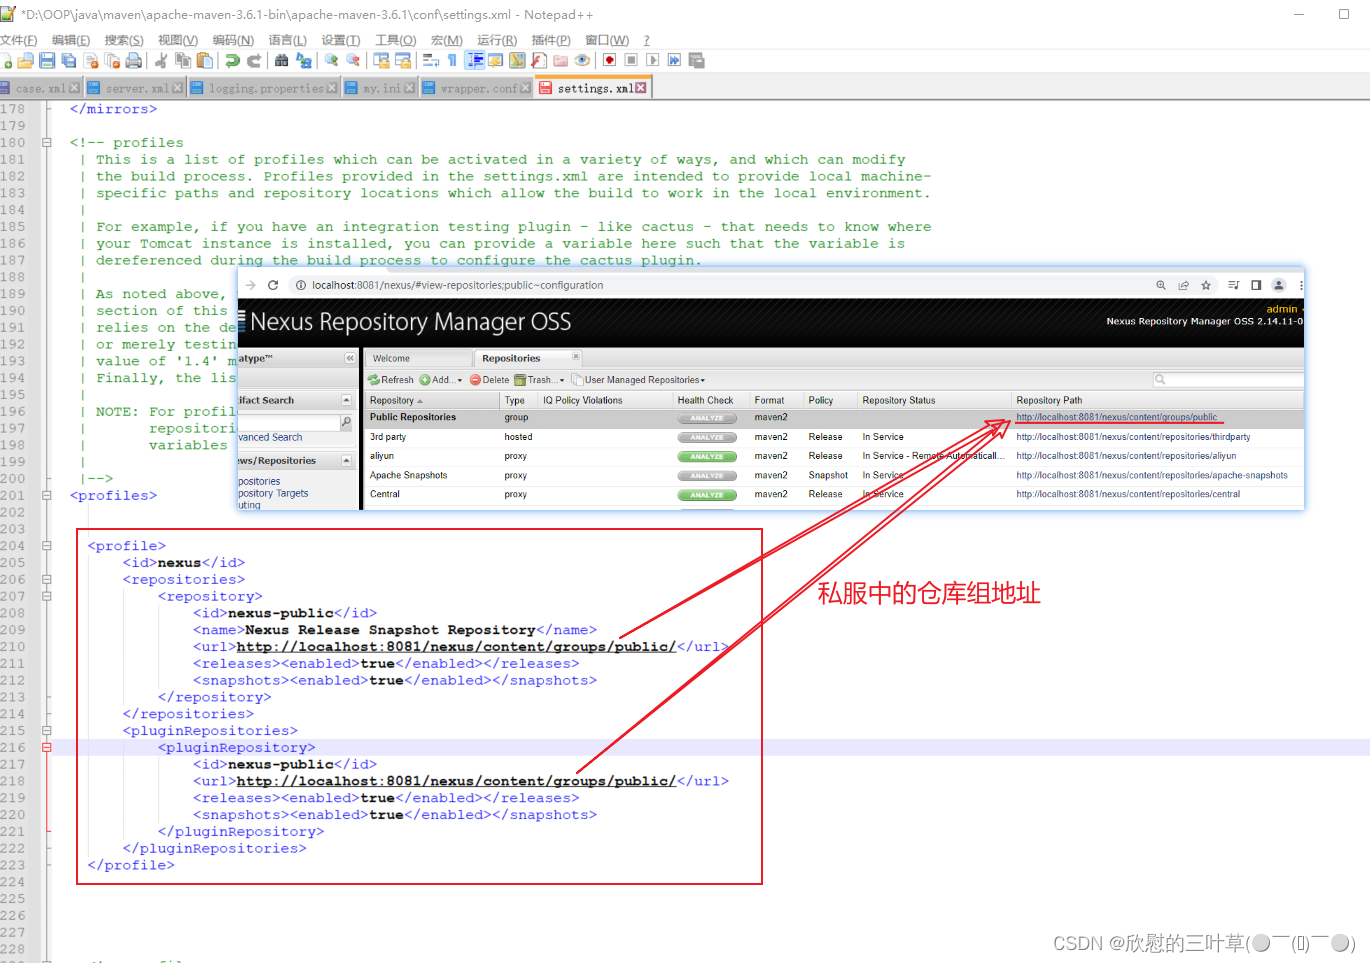This screenshot has width=1370, height=963.
Task: Open the Nexus Trash dropdown
Action: tap(540, 380)
